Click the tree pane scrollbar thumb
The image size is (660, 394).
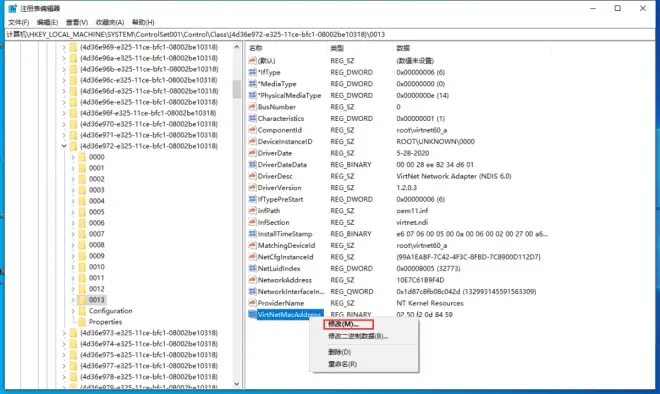point(237,89)
